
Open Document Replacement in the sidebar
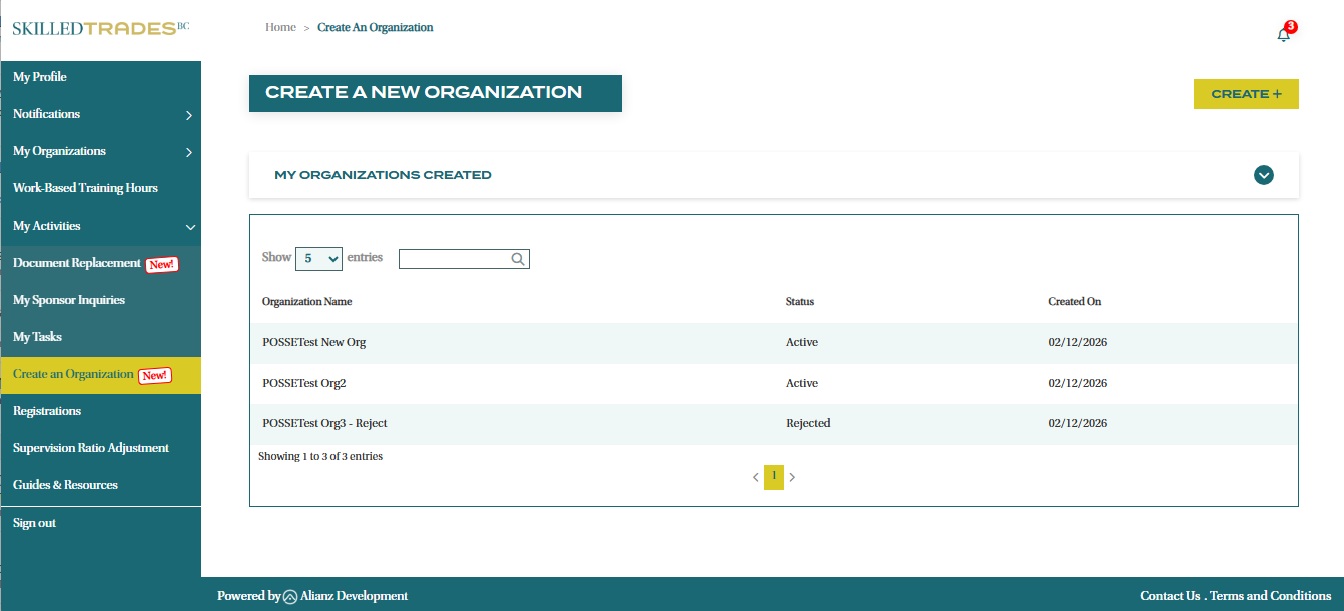point(77,263)
